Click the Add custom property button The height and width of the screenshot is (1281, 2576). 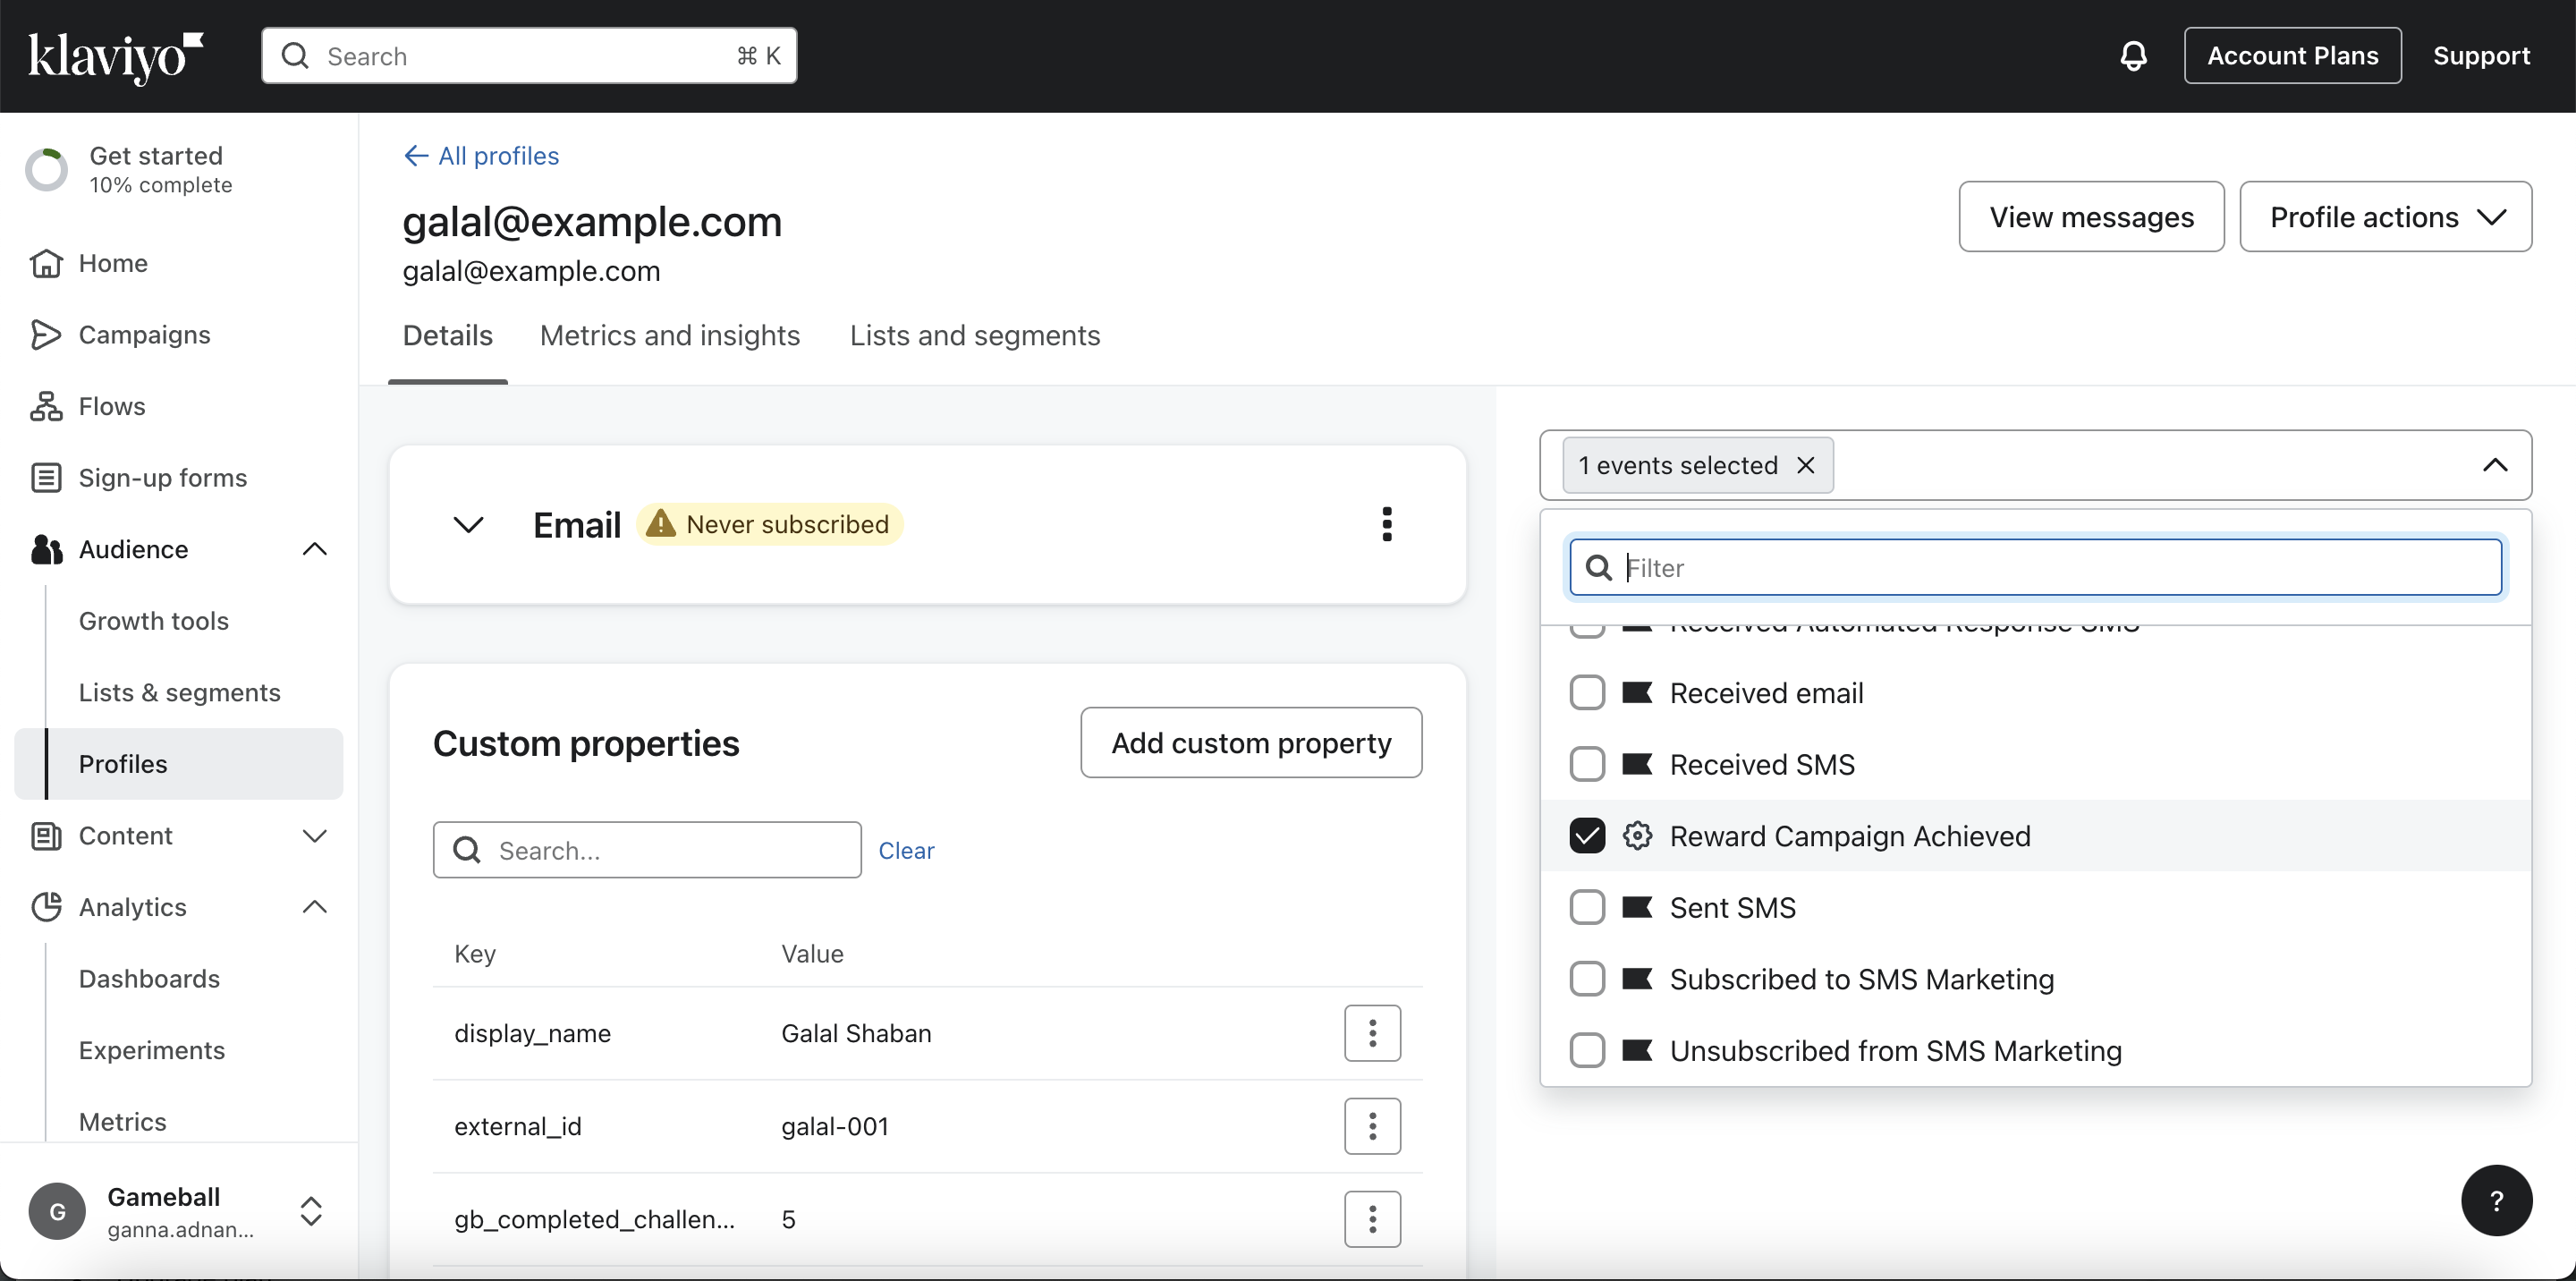coord(1251,743)
